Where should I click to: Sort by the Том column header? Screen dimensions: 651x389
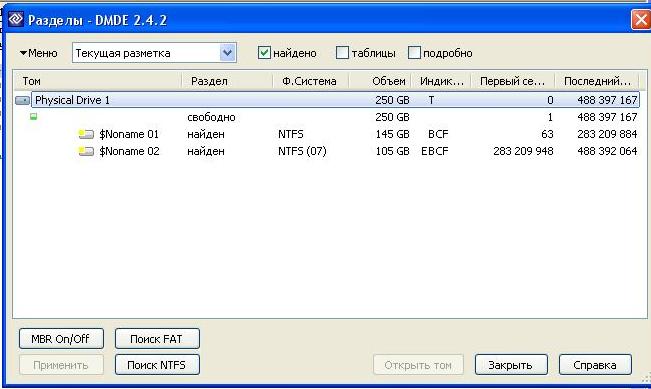tap(98, 81)
